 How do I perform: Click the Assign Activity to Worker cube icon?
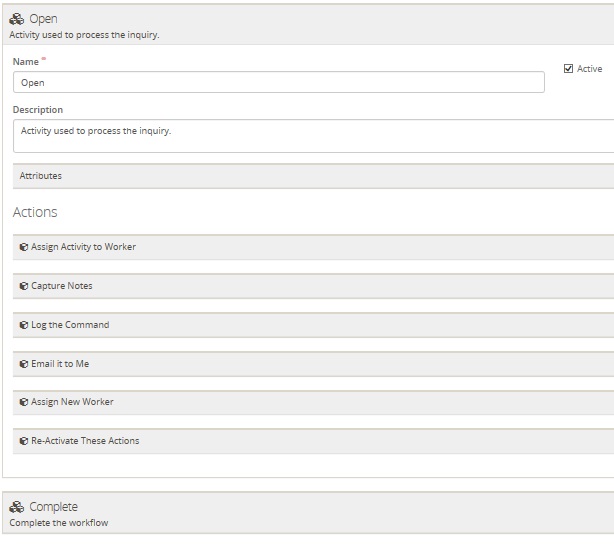point(24,247)
